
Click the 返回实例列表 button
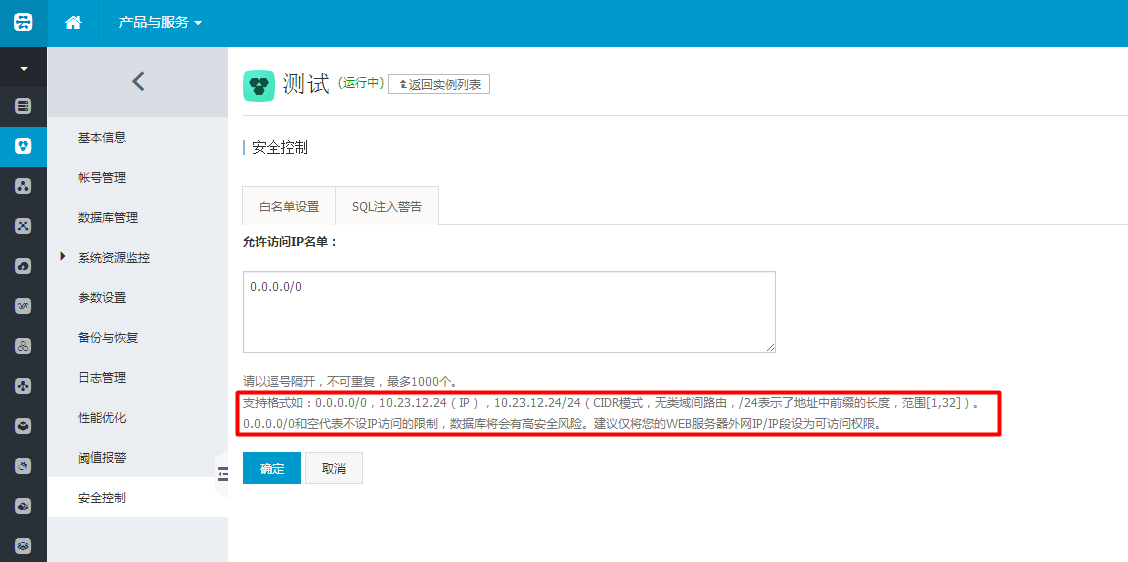tap(439, 84)
